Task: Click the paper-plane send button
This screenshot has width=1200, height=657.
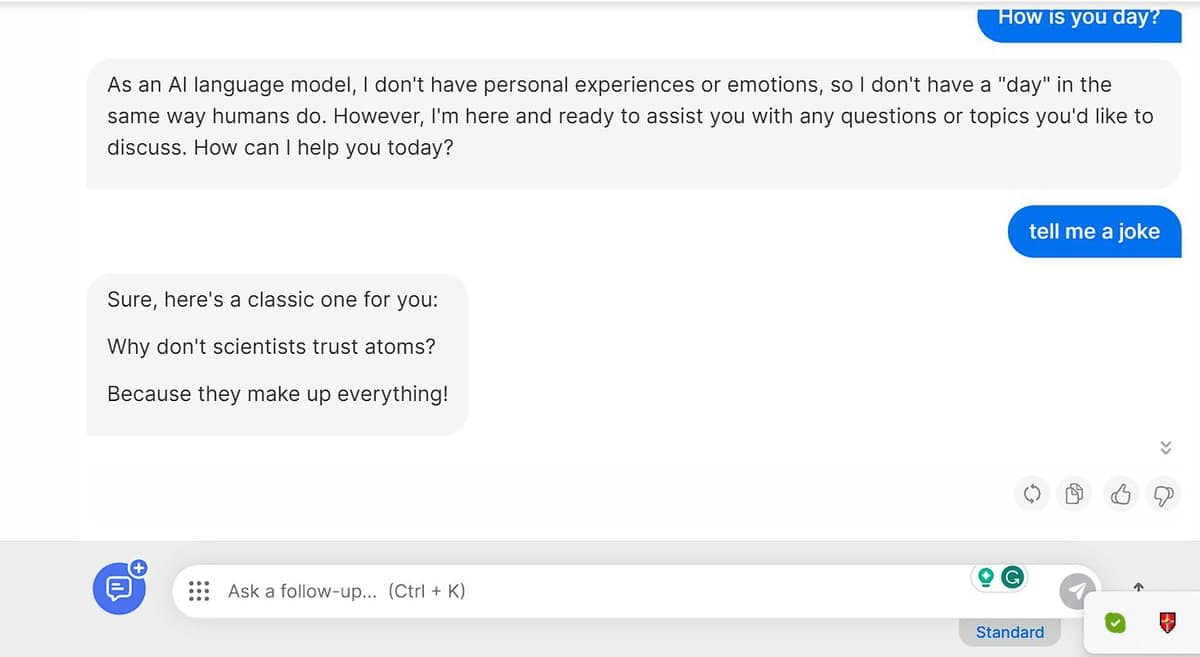Action: click(x=1076, y=591)
